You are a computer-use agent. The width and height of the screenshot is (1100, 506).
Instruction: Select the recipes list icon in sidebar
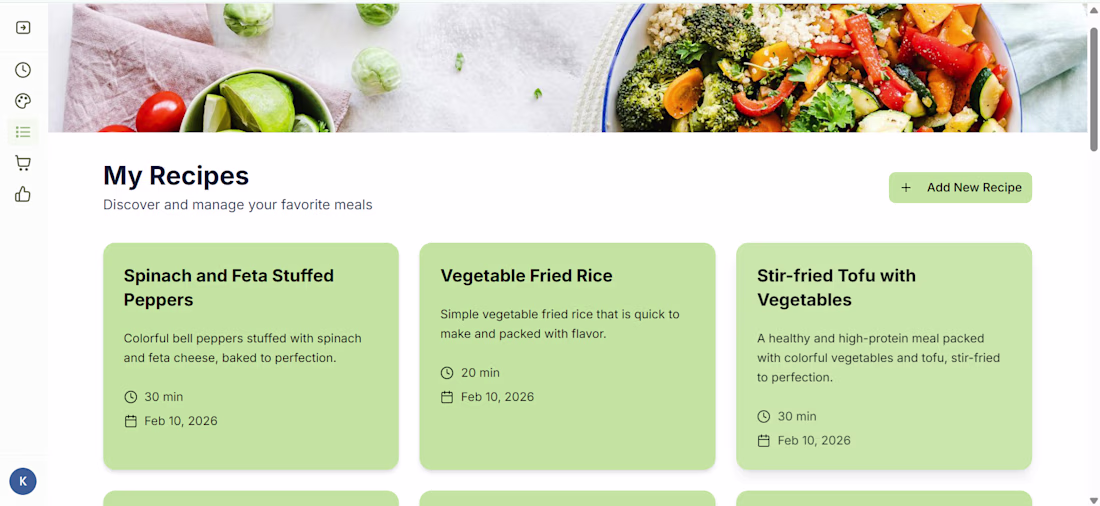click(23, 132)
